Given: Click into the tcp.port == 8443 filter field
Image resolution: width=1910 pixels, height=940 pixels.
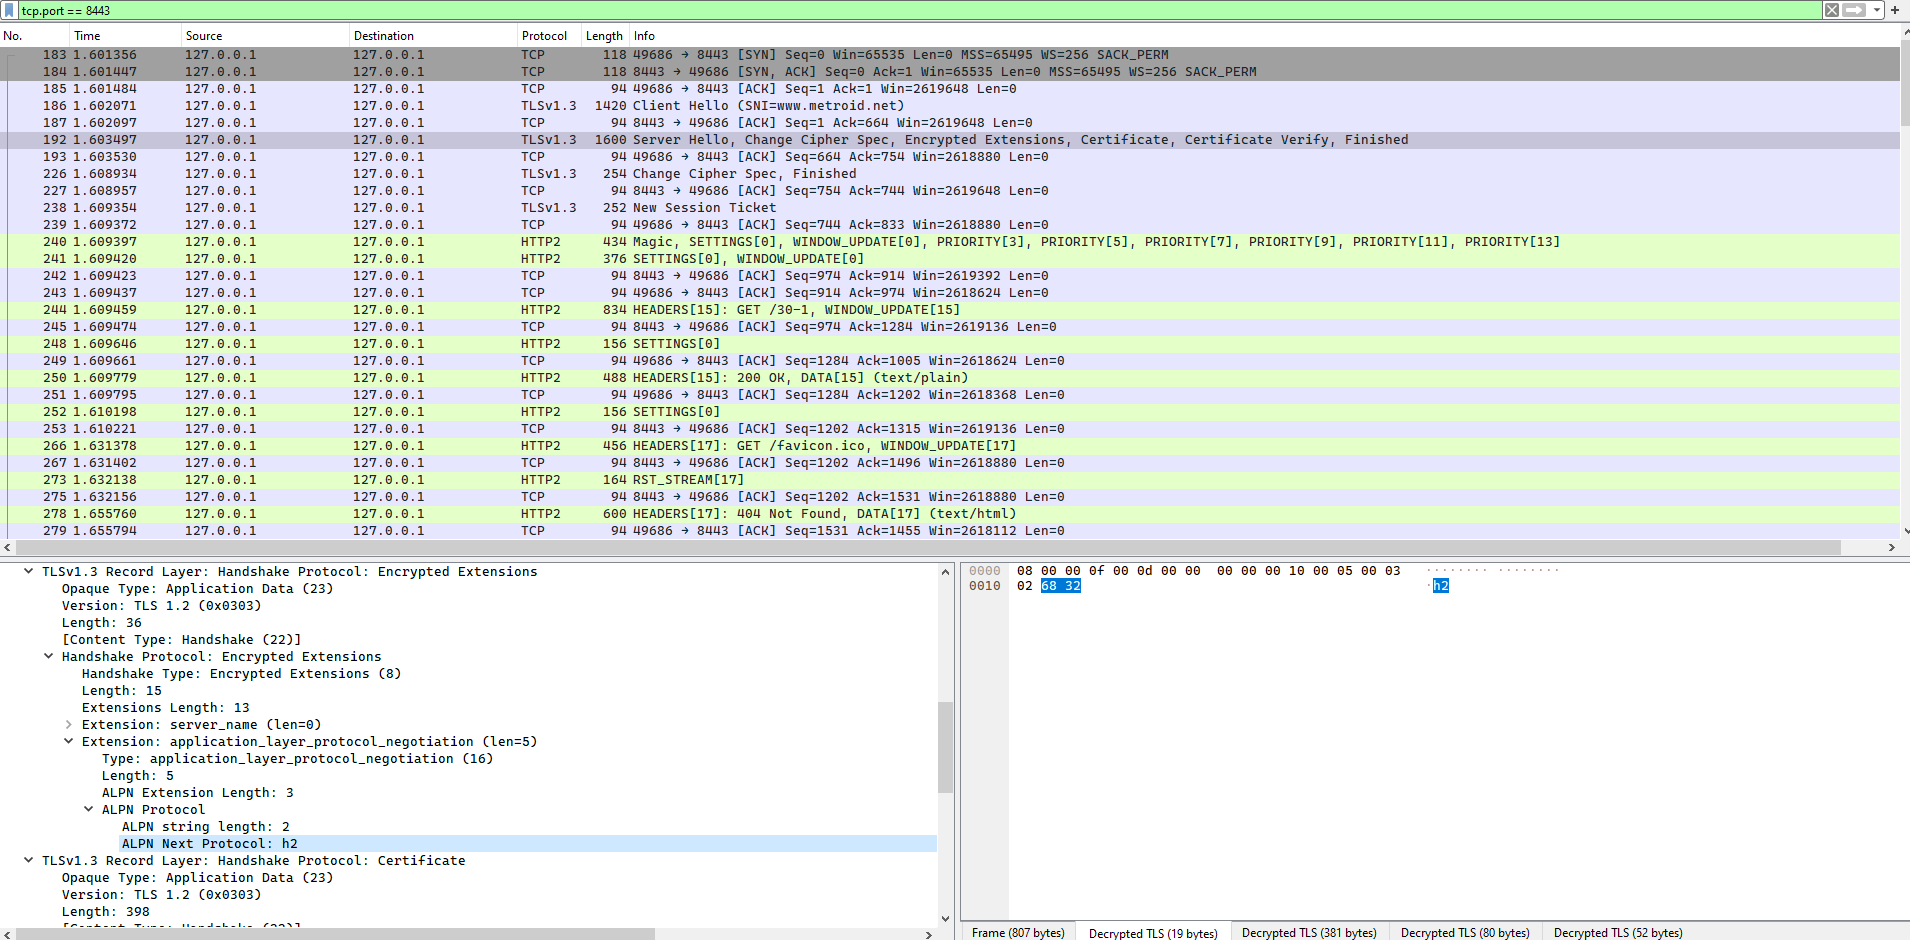Looking at the screenshot, I should (x=920, y=10).
